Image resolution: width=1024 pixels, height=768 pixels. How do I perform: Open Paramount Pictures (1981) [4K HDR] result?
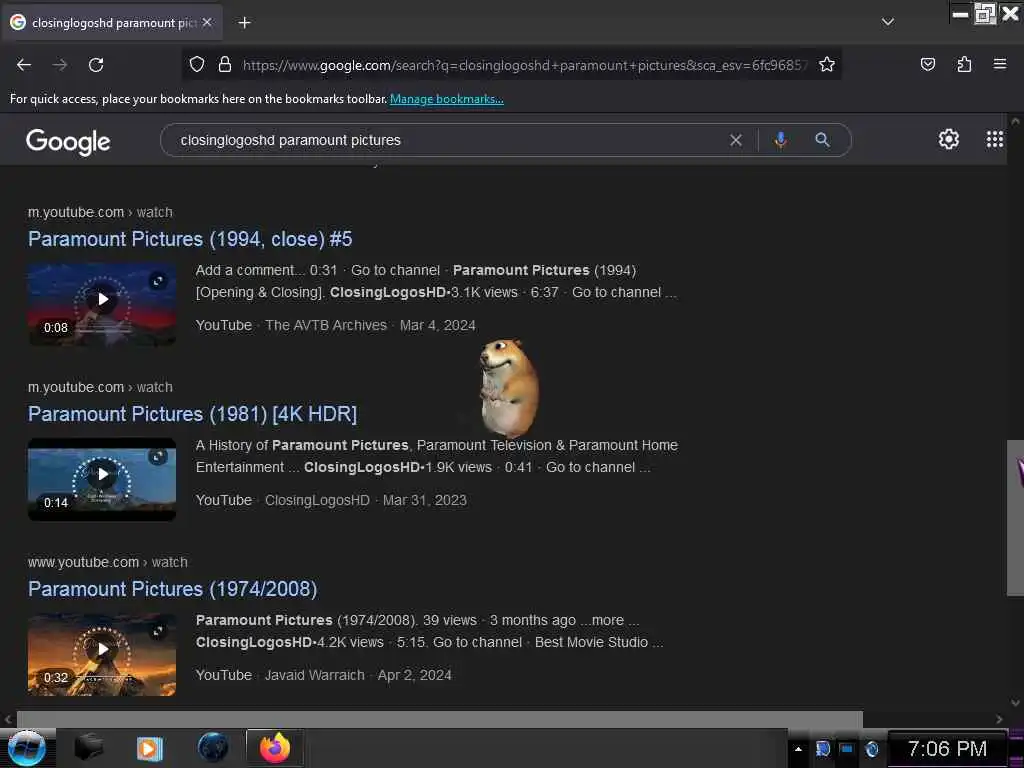[192, 414]
